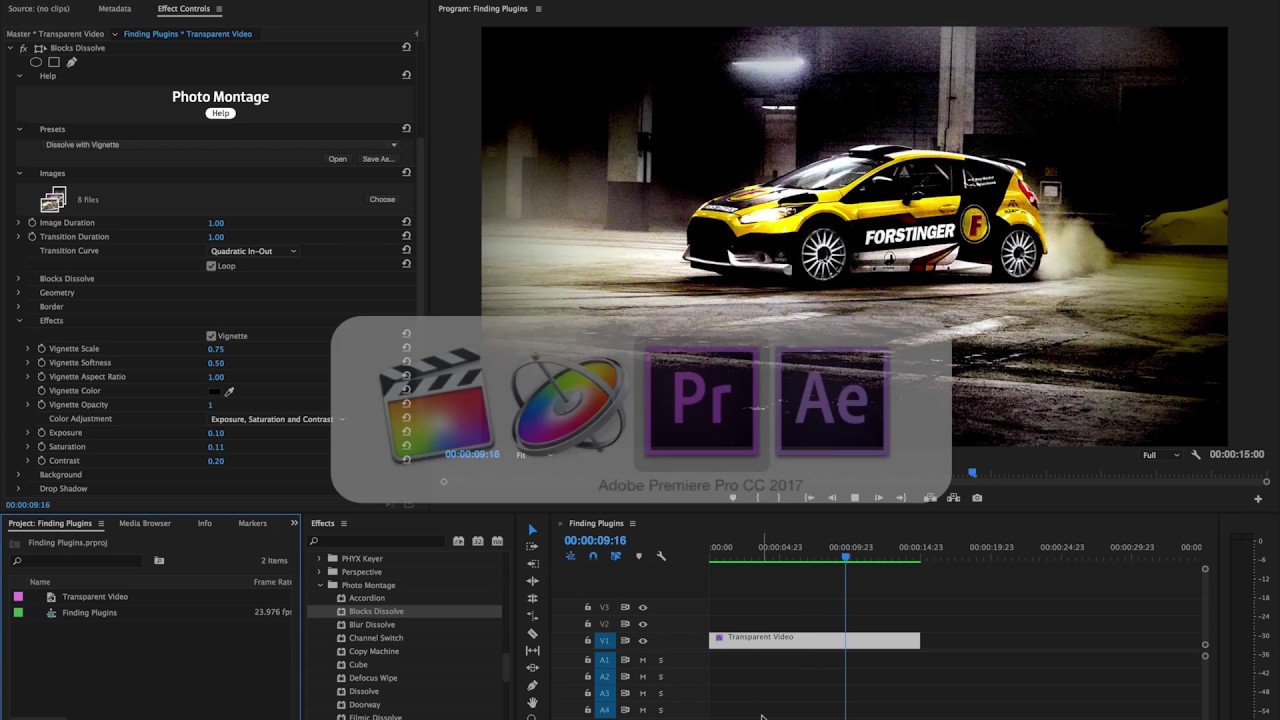Create rectangle mask for Blocks Dissolve
Viewport: 1280px width, 720px height.
(54, 62)
